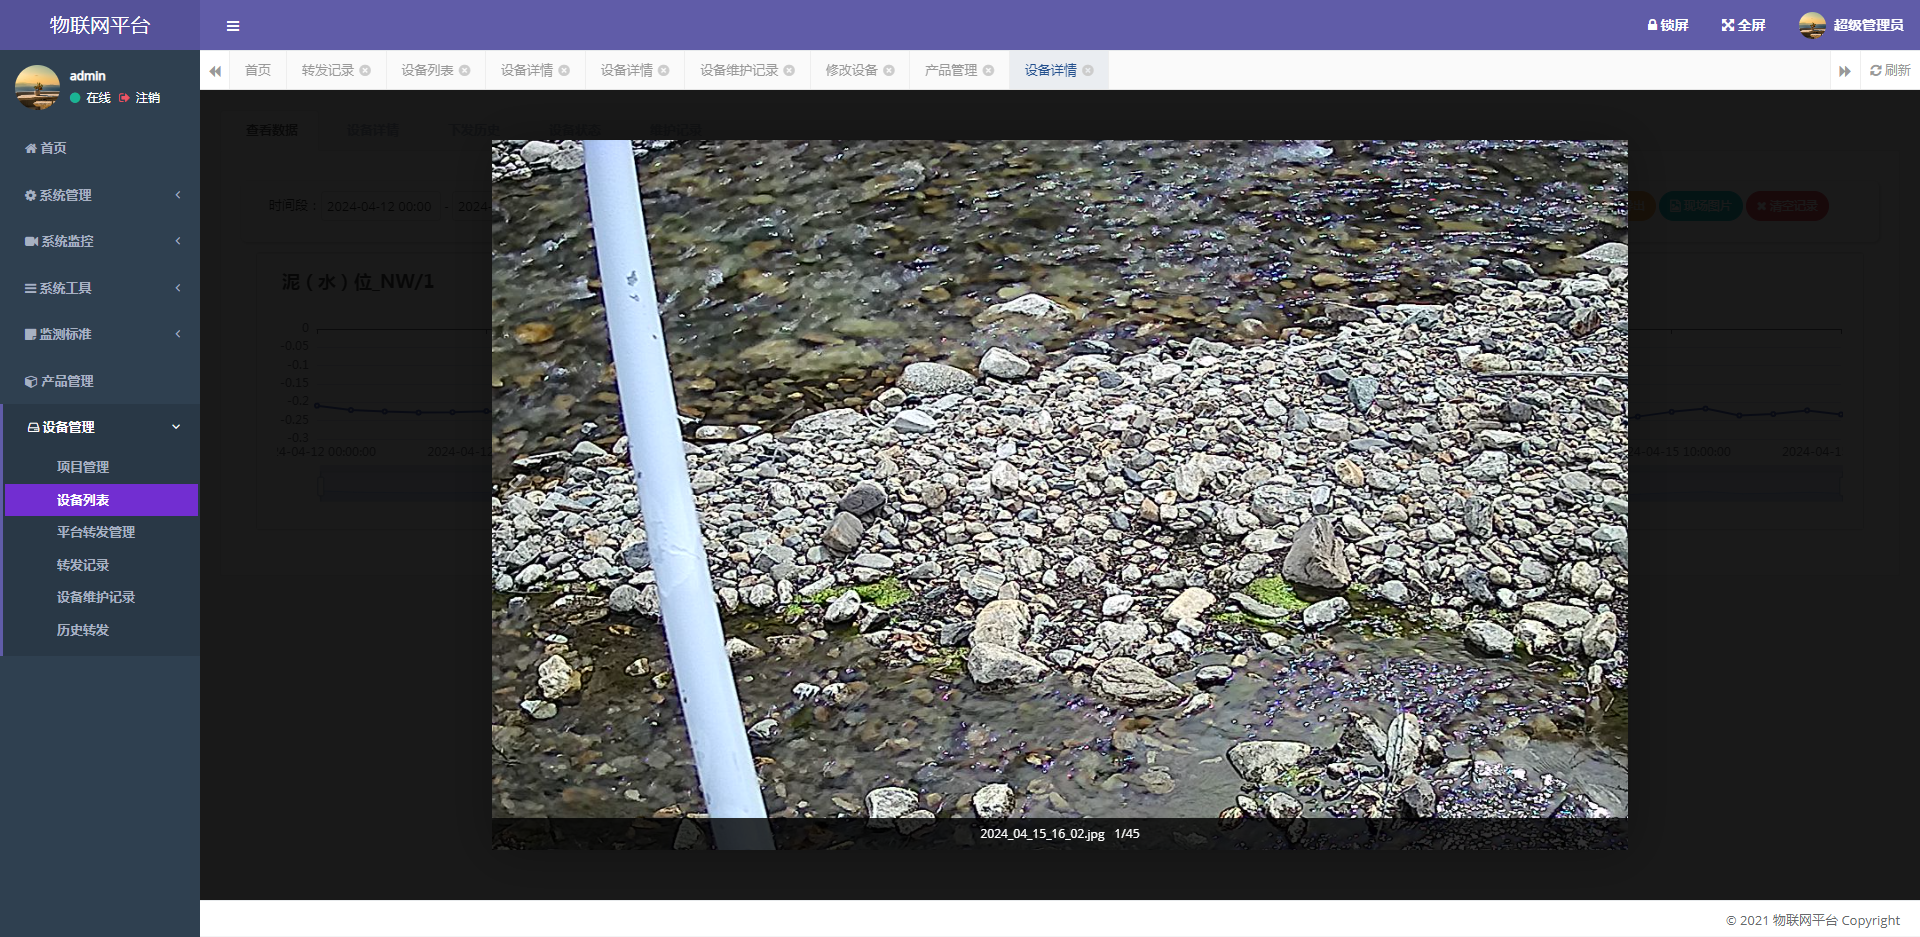
Task: Switch to the 设备列表 tab
Action: [x=427, y=70]
